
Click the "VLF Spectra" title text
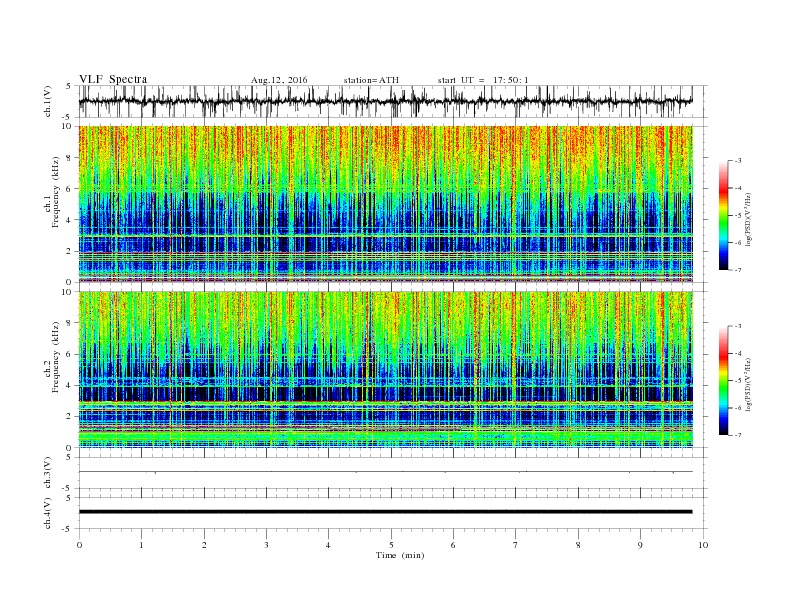point(113,79)
